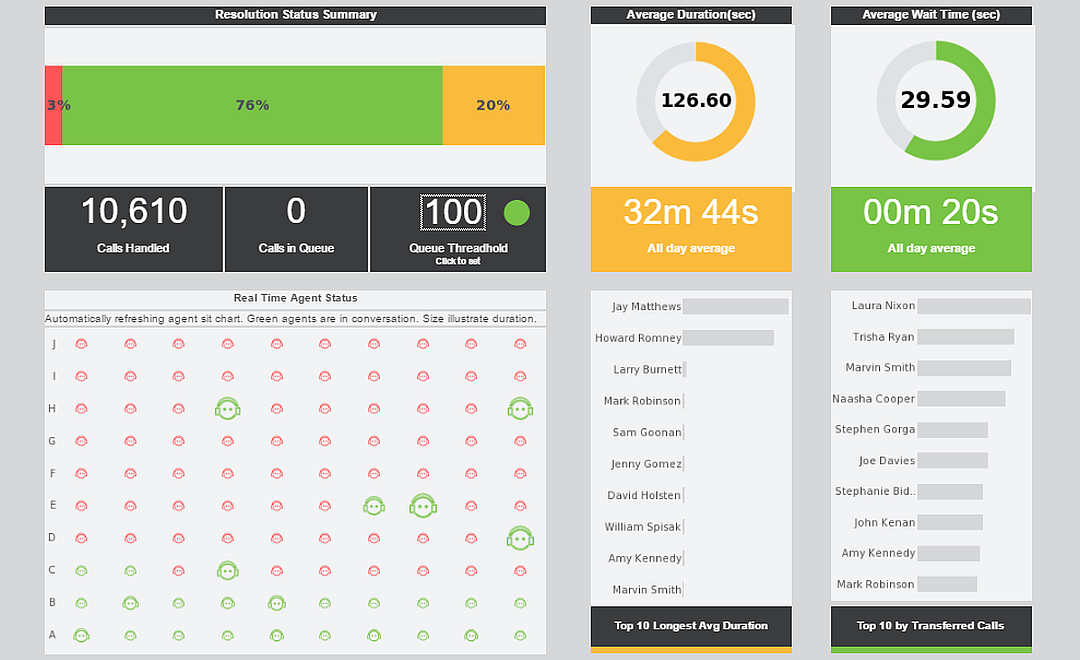Screen dimensions: 1080x660
Task: Open the Top 10 by Transferred Calls panel
Action: [931, 626]
